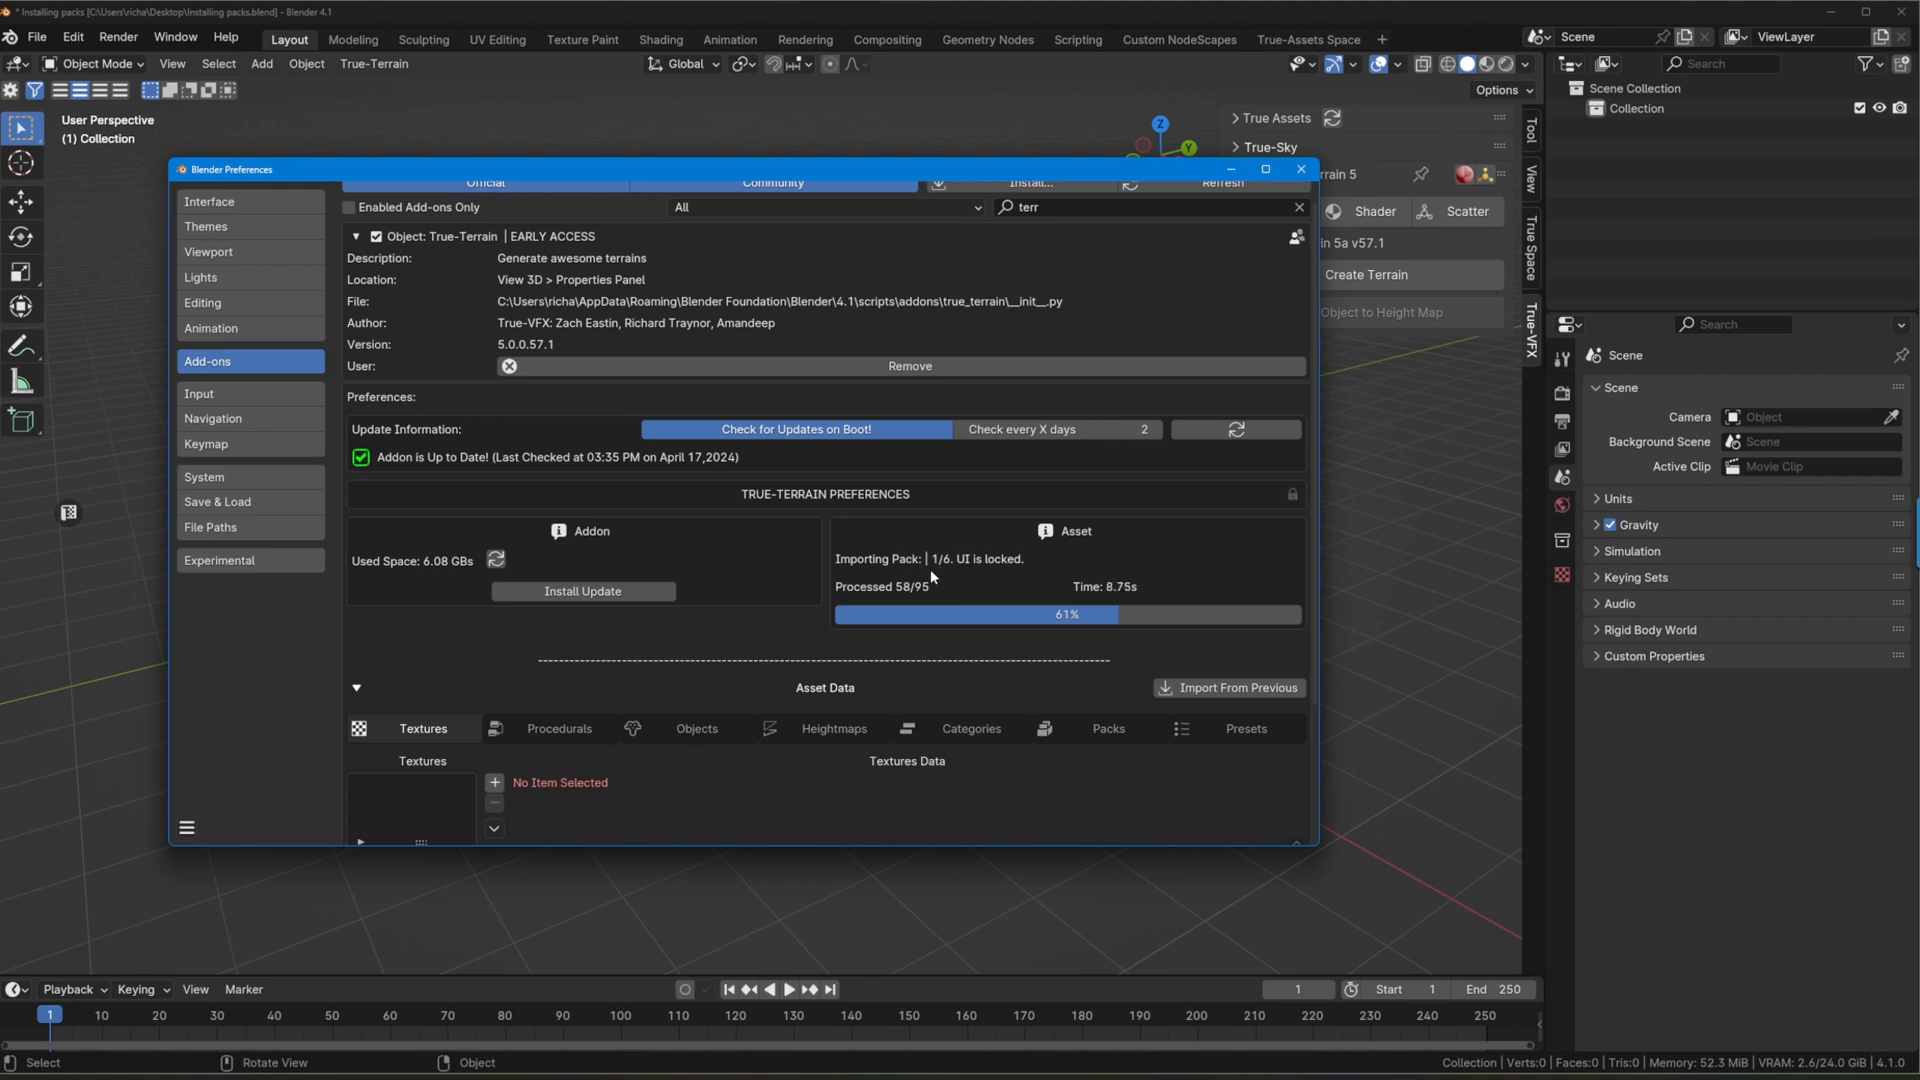Expand the Asset Data section

(356, 687)
